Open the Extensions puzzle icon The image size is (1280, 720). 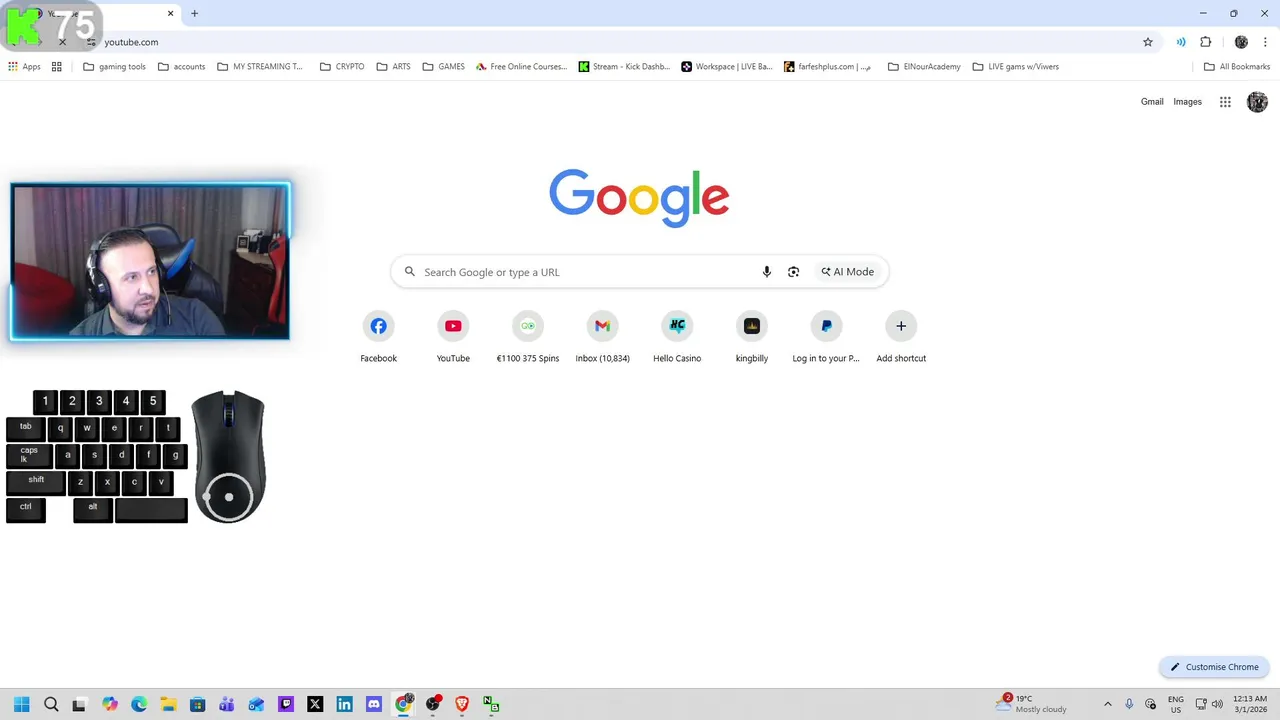(1206, 42)
